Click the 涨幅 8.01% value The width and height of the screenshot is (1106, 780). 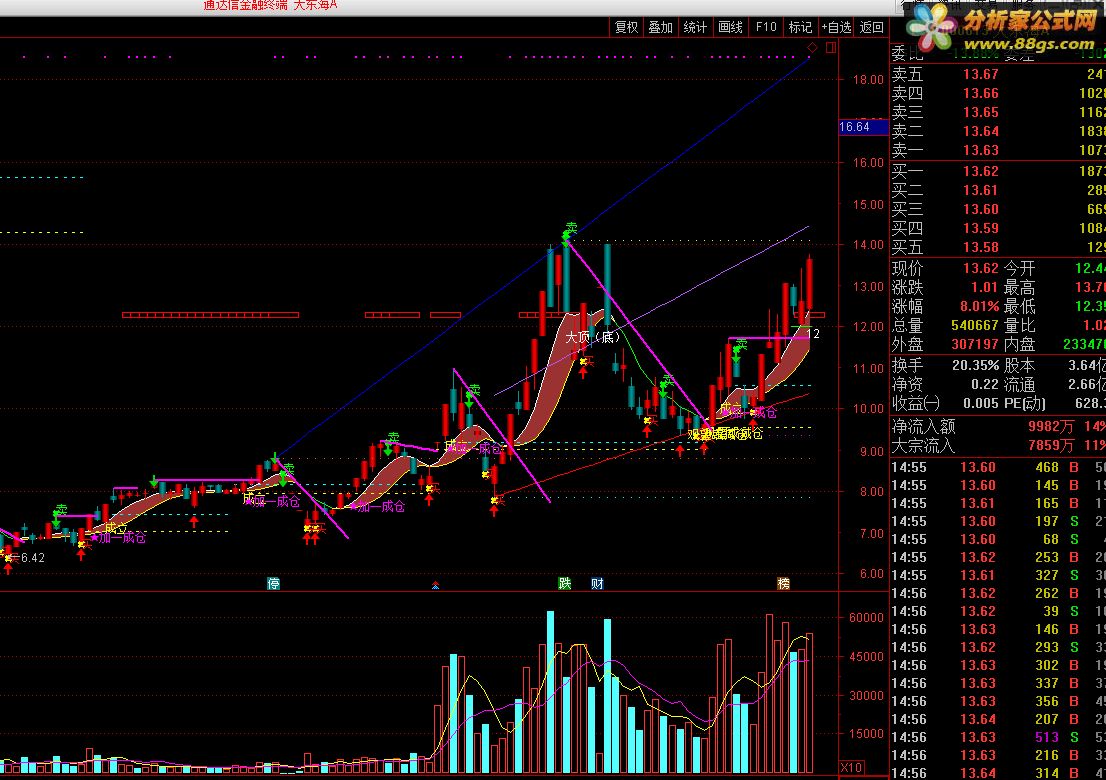pyautogui.click(x=980, y=307)
